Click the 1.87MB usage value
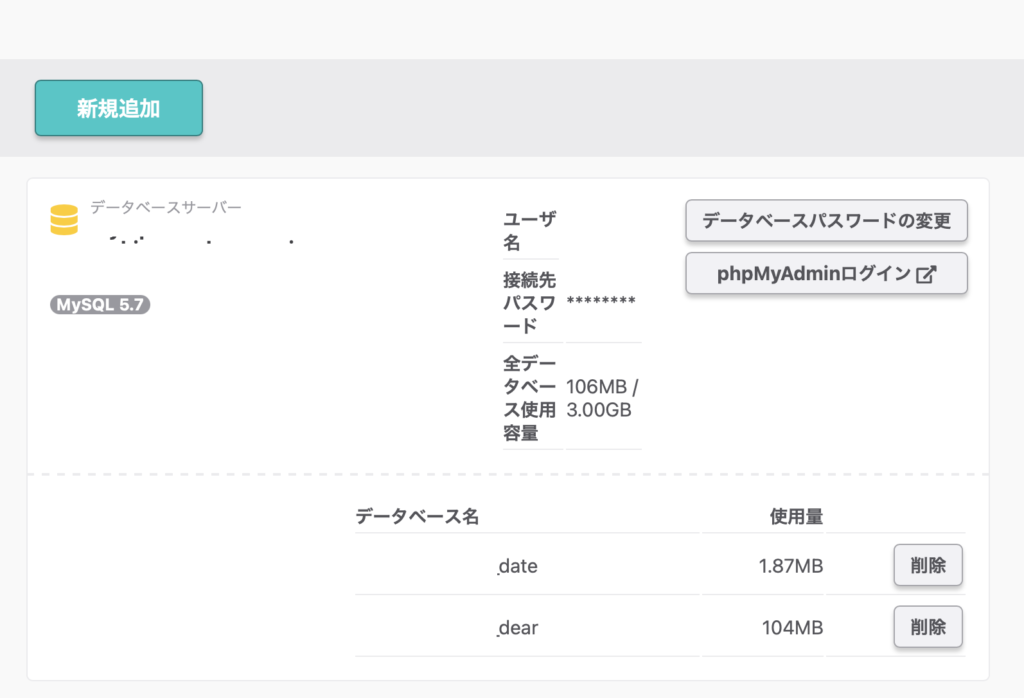The height and width of the screenshot is (698, 1024). coord(790,566)
